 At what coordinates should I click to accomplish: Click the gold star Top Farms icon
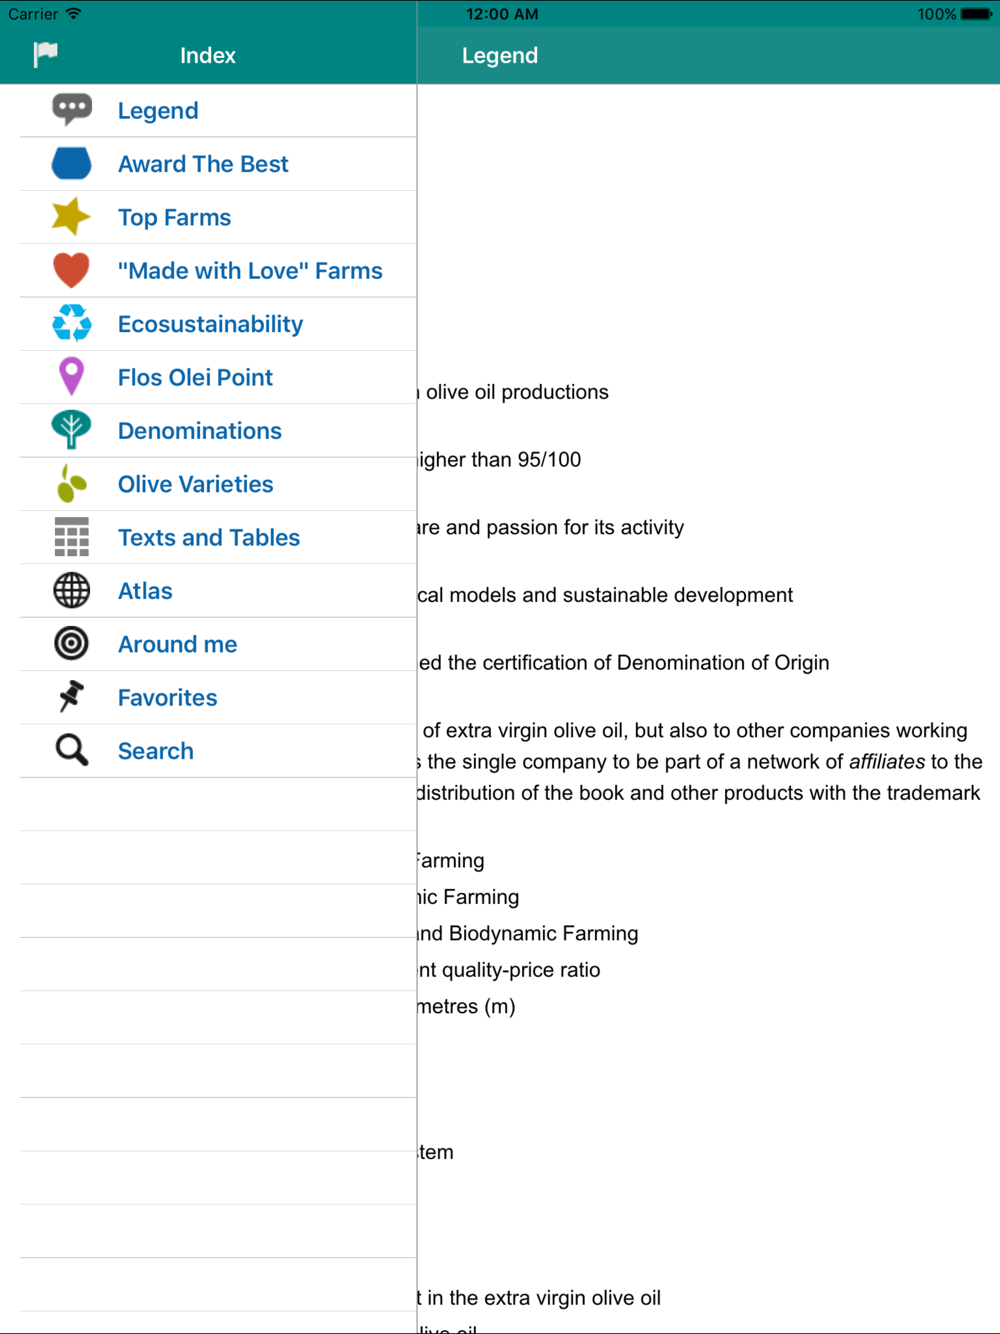pos(71,217)
